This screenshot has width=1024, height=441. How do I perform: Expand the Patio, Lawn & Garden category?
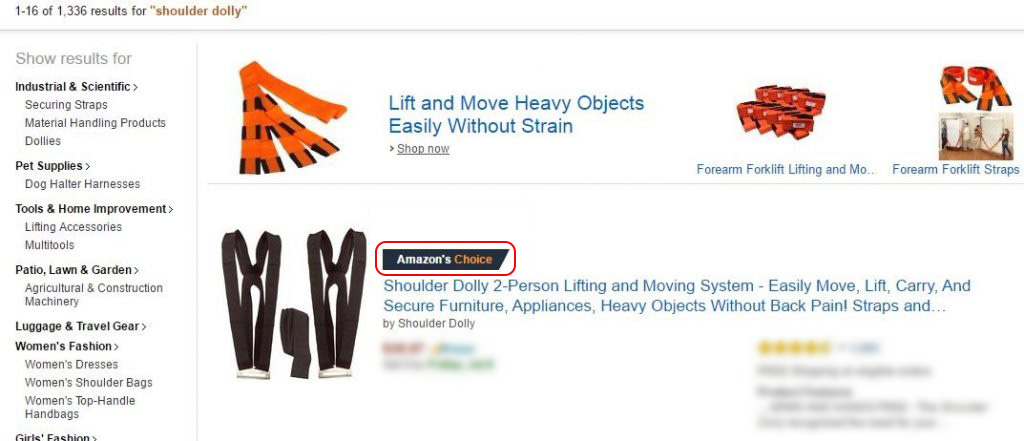click(76, 270)
